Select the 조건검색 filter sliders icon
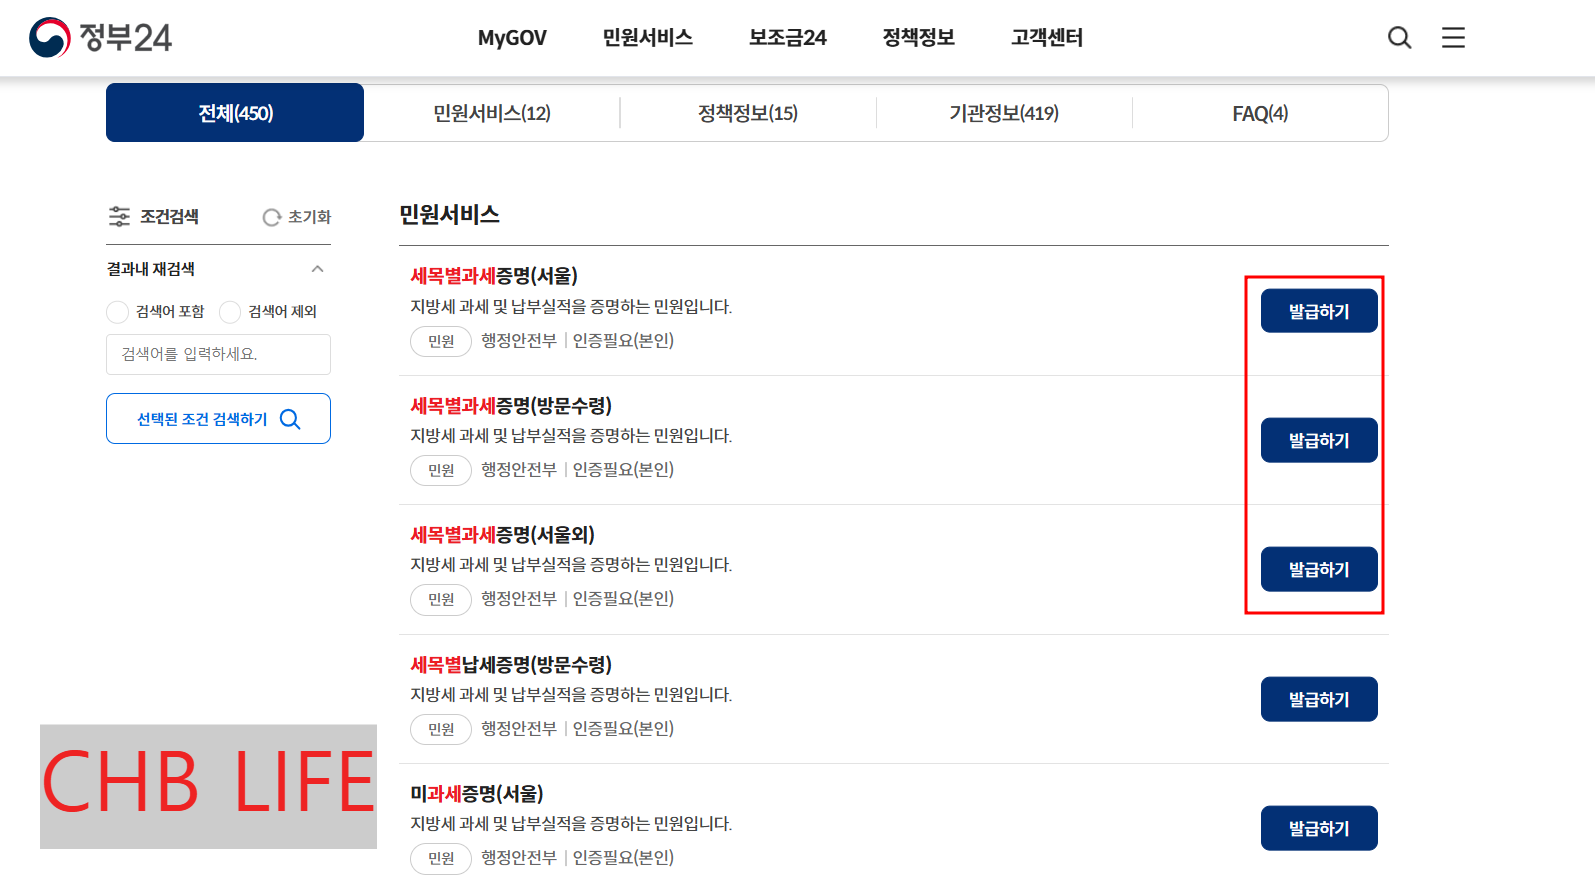Screen dimensions: 1595x889 pyautogui.click(x=119, y=216)
